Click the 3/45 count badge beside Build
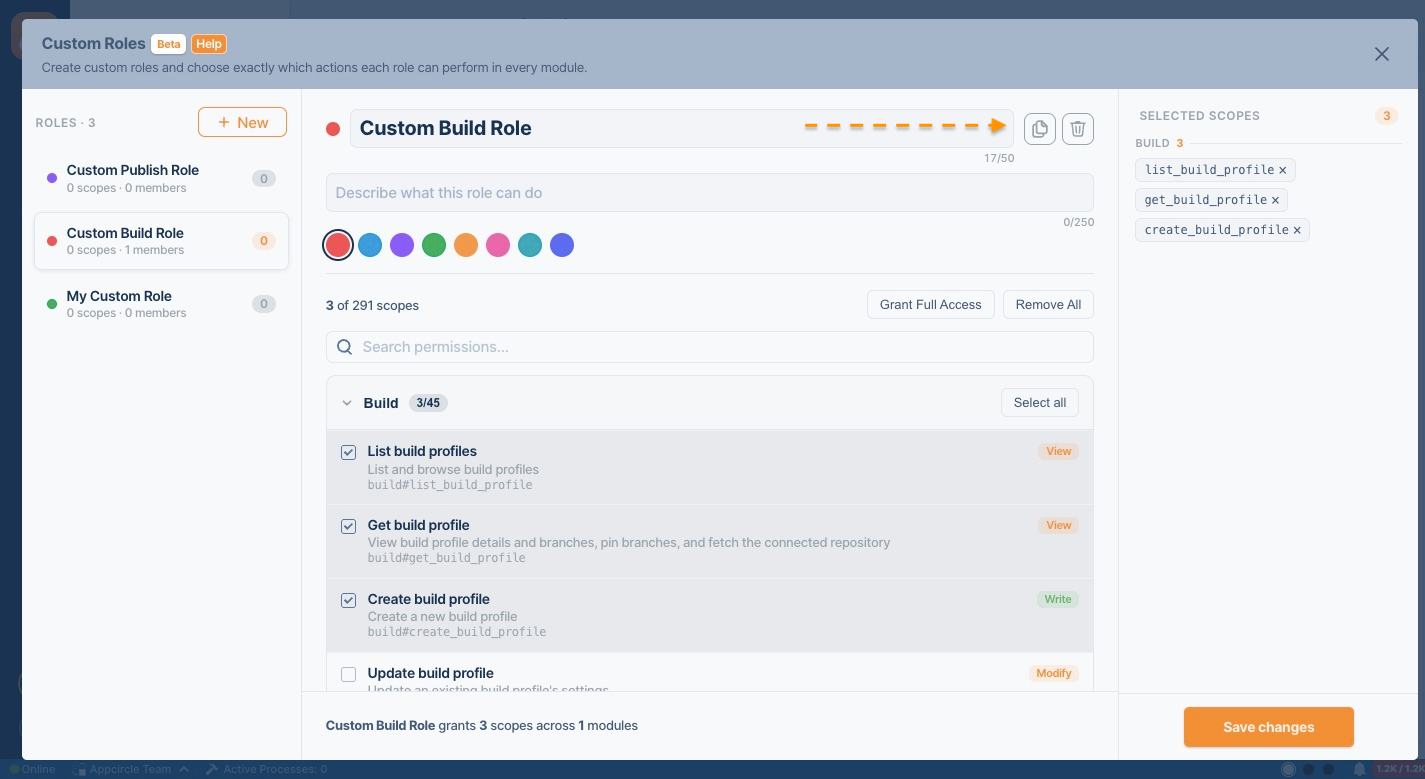 pos(428,403)
